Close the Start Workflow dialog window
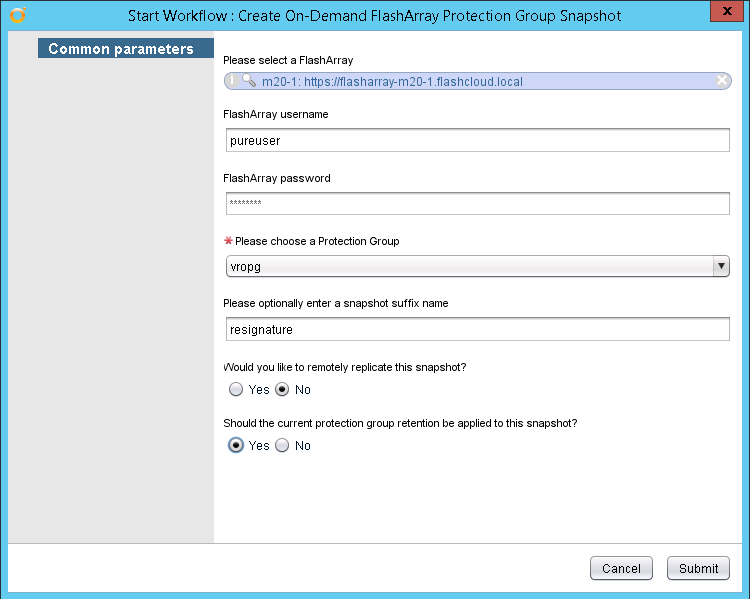Screen dimensions: 752x599 727,11
